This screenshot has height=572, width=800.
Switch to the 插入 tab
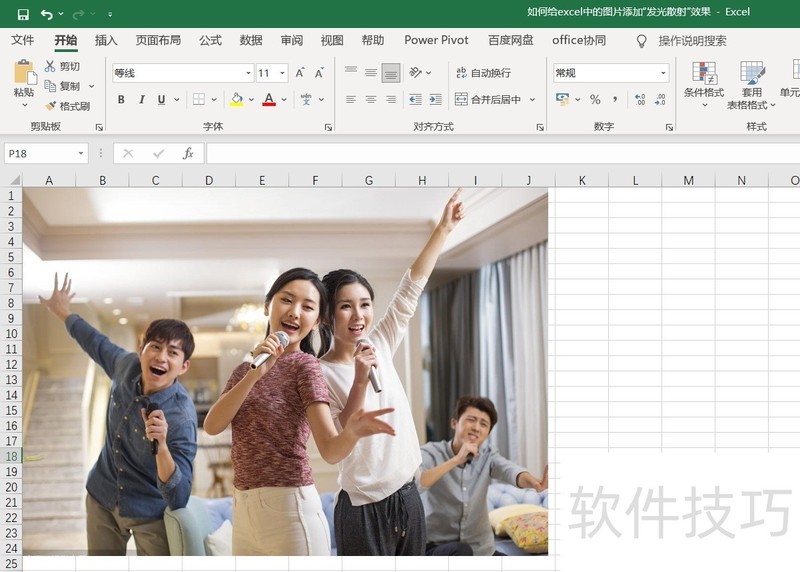coord(106,40)
